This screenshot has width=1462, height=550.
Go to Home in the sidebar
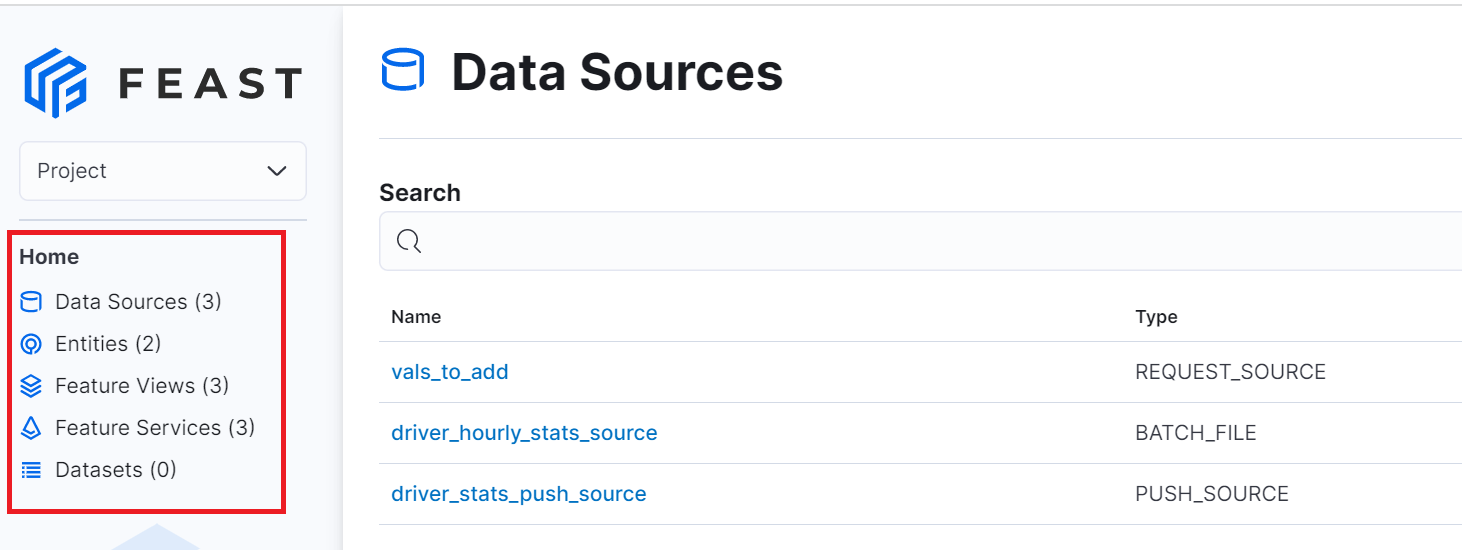(x=49, y=257)
